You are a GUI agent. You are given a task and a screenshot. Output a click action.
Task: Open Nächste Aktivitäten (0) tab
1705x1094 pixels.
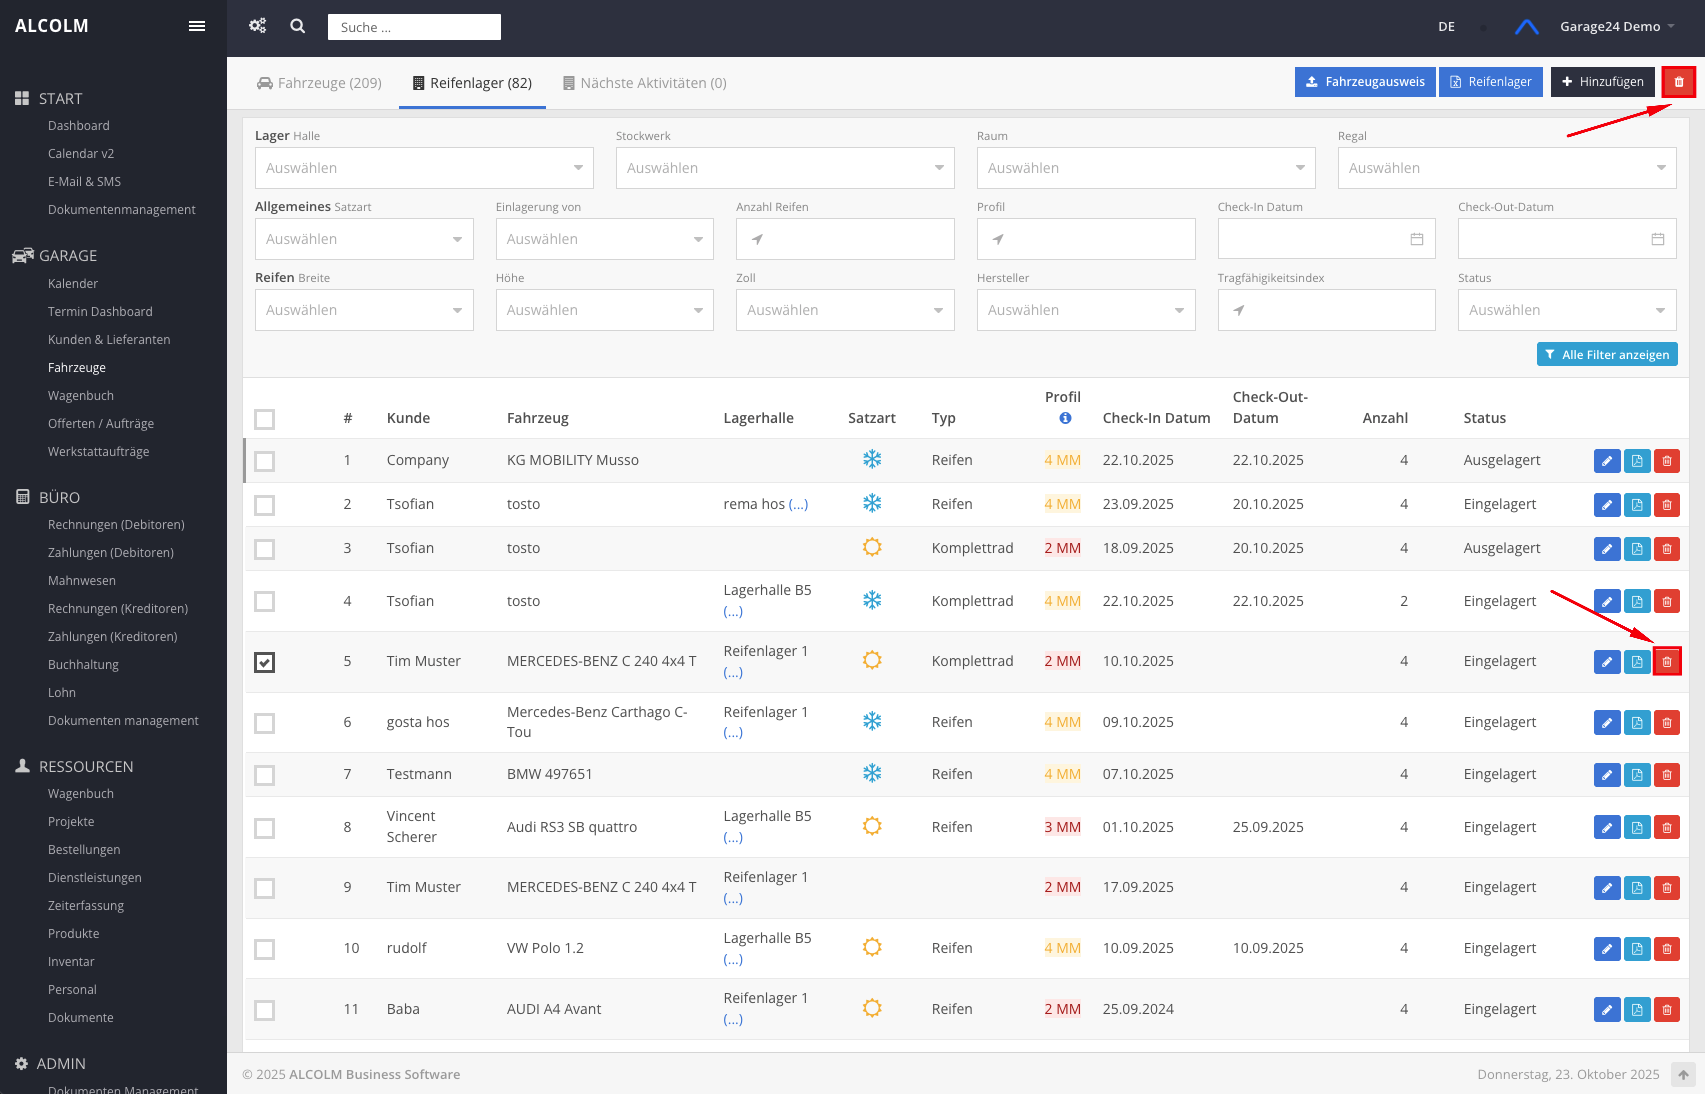point(644,83)
